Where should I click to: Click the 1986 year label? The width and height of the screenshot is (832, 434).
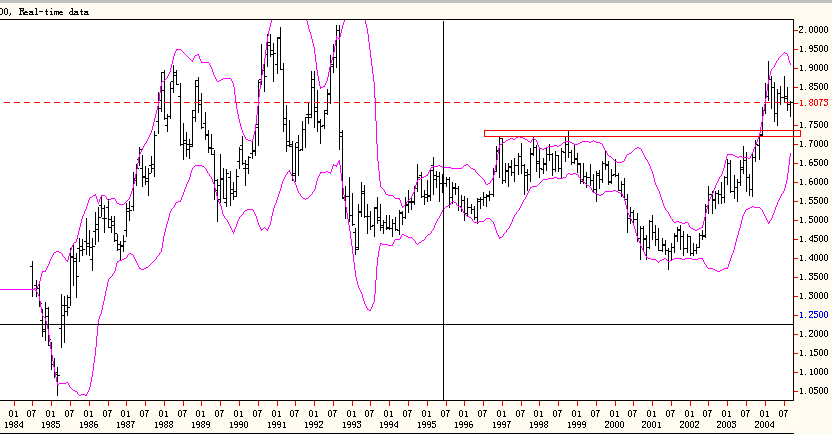coord(88,424)
